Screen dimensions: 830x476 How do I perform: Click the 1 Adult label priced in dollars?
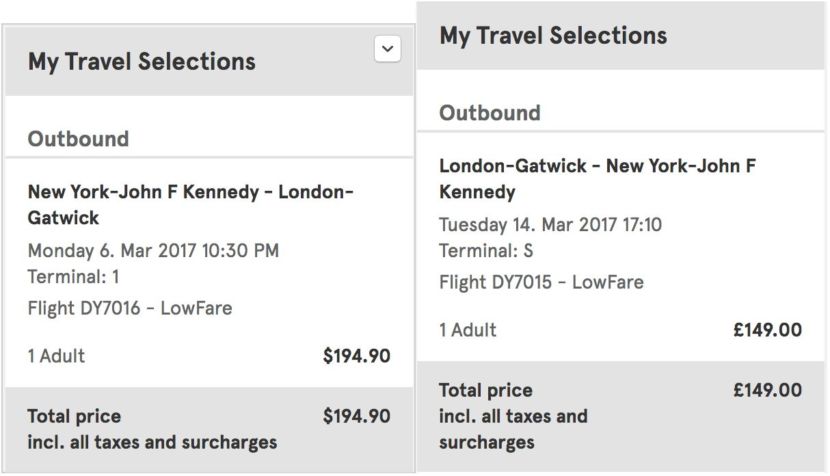[x=56, y=355]
